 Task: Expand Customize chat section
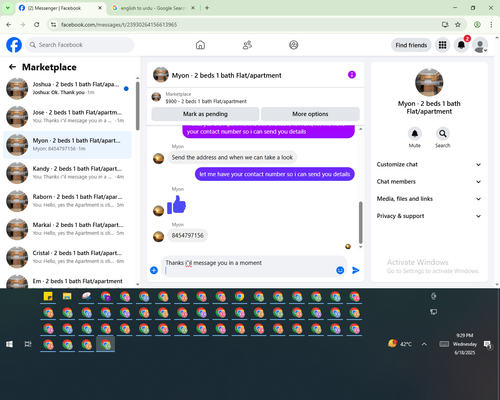[429, 164]
